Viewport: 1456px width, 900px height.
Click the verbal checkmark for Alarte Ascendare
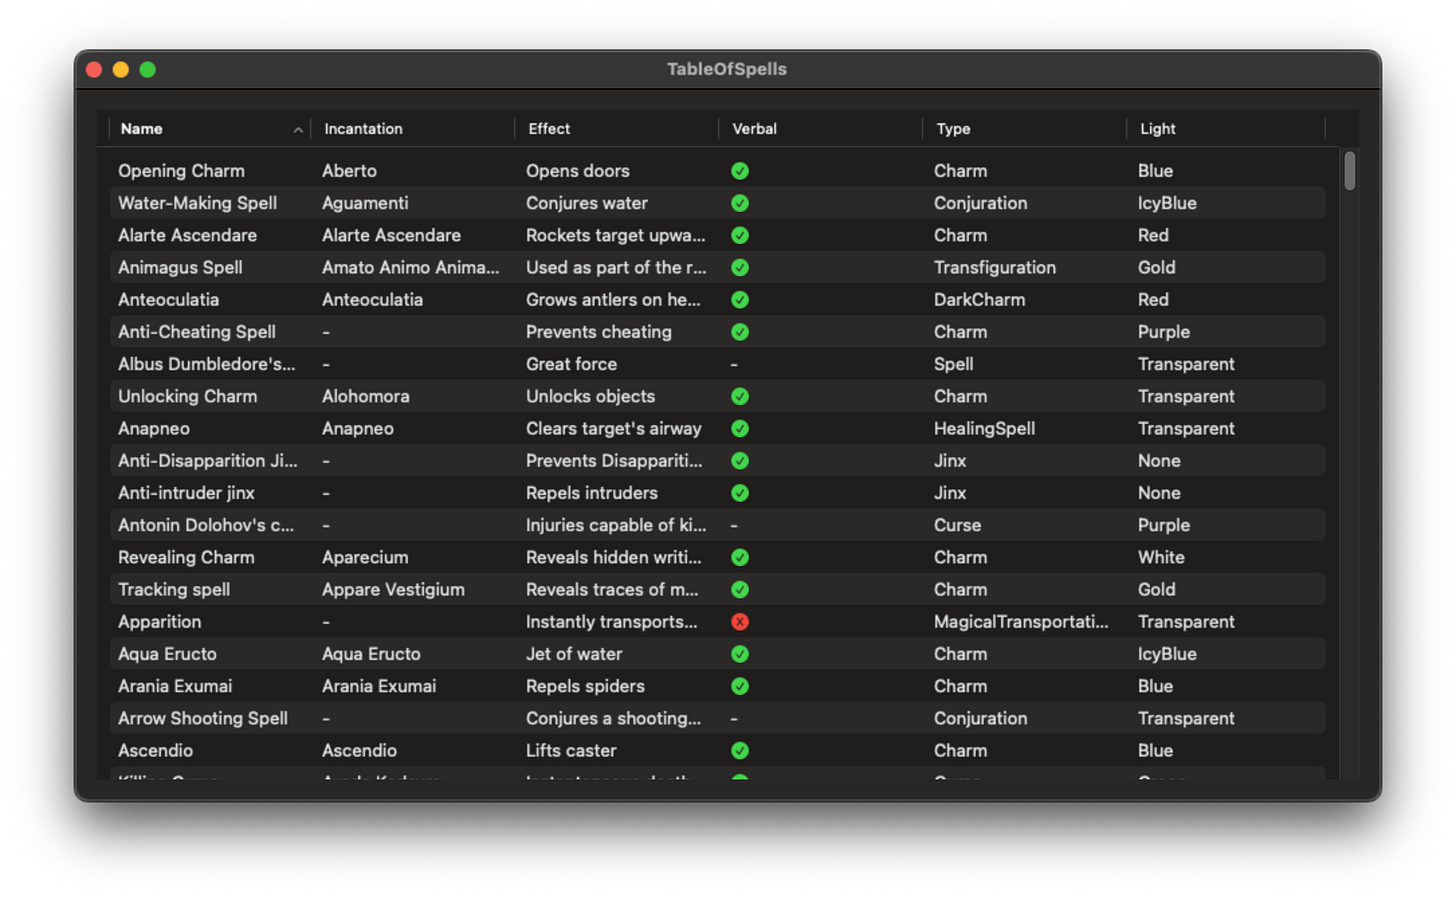[740, 235]
